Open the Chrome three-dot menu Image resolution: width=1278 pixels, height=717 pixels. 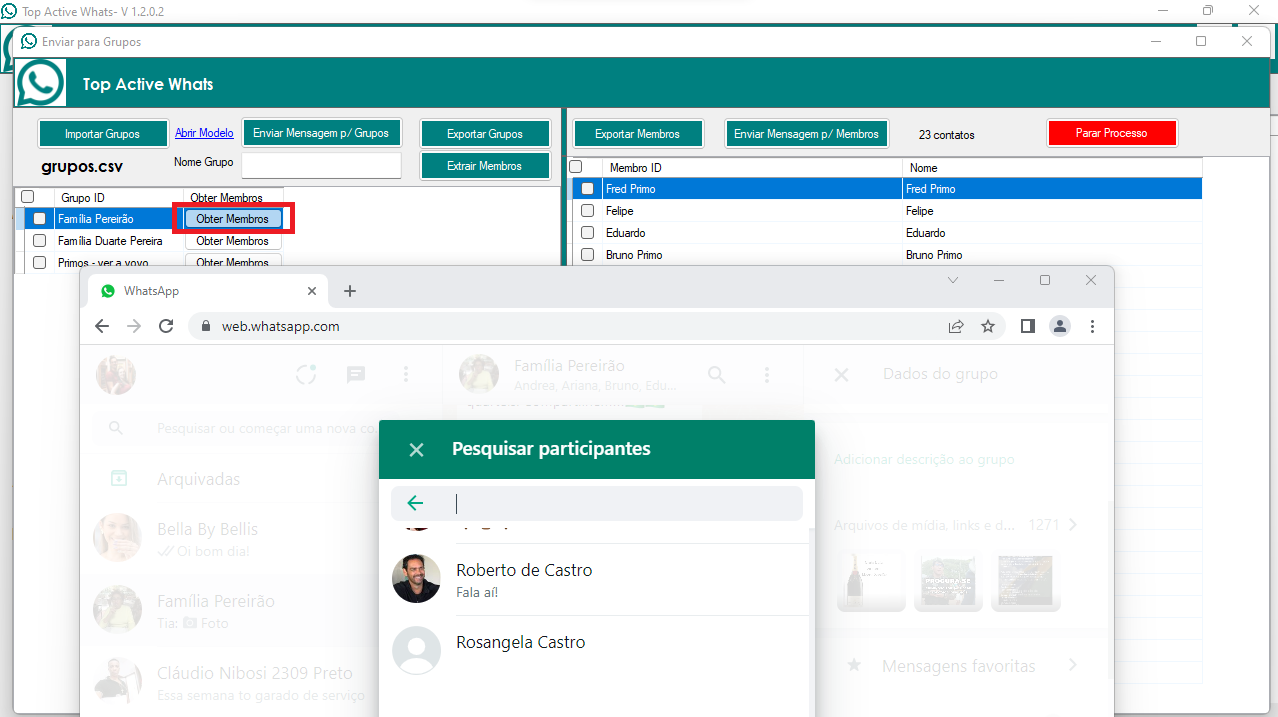point(1092,326)
